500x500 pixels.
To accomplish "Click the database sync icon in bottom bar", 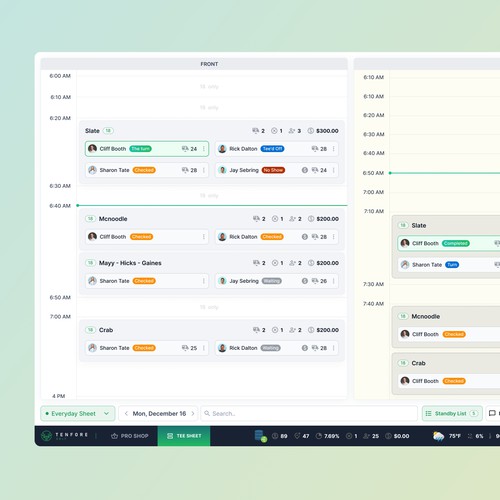I will (260, 436).
